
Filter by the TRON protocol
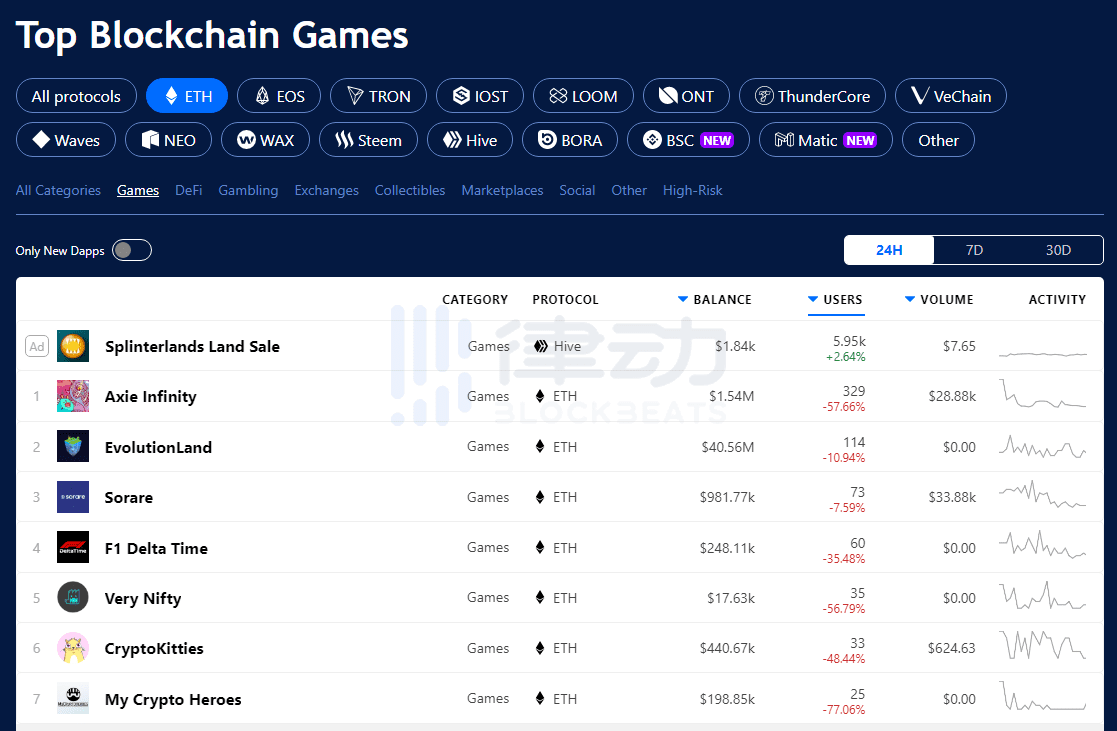(378, 95)
